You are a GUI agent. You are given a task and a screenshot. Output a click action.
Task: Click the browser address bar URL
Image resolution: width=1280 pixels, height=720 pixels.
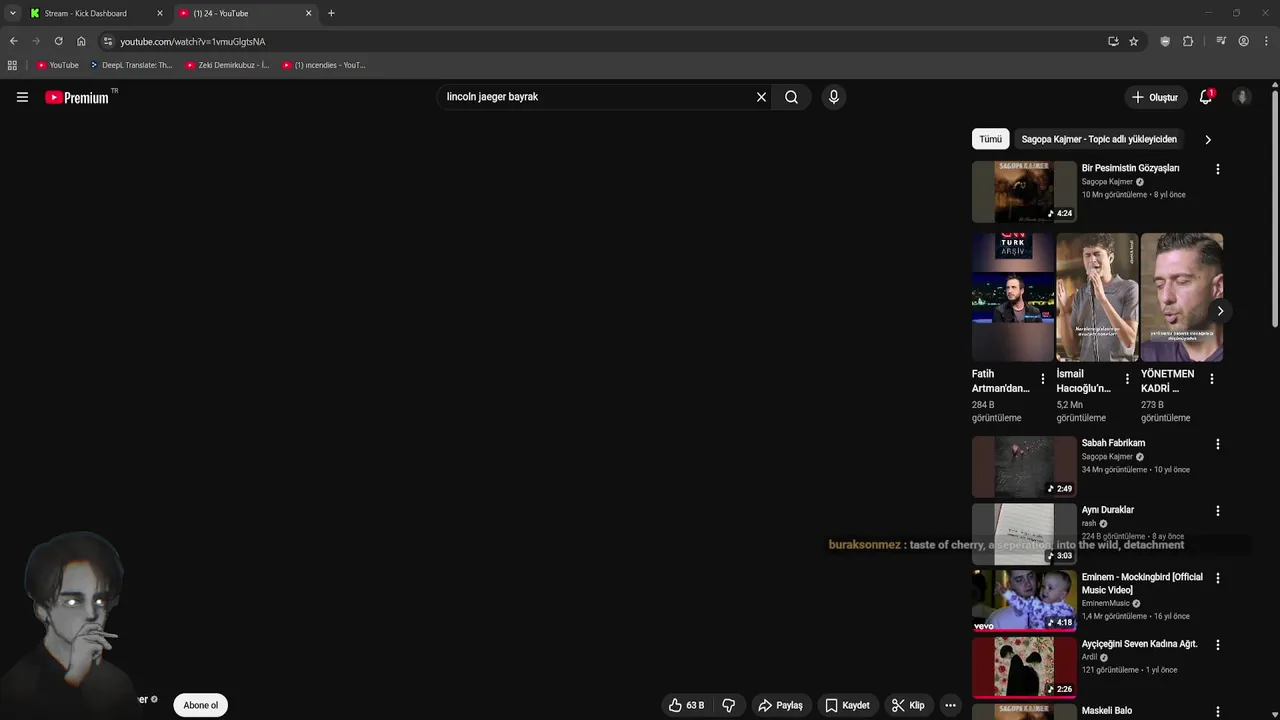[193, 42]
